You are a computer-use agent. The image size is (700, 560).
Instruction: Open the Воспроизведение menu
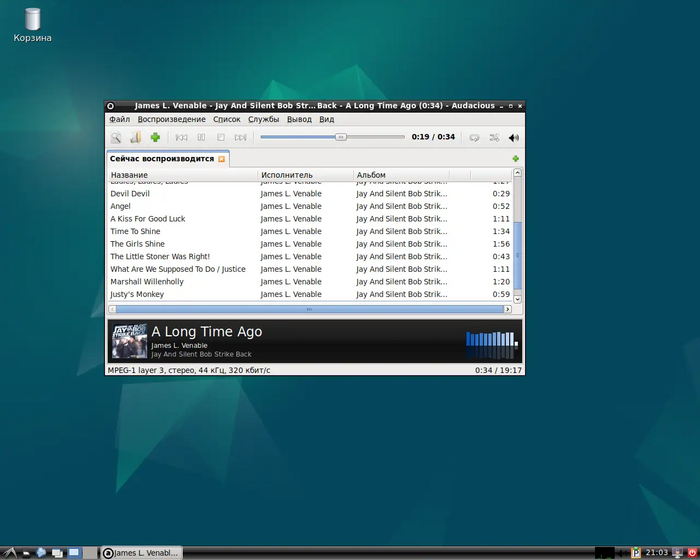[x=171, y=119]
